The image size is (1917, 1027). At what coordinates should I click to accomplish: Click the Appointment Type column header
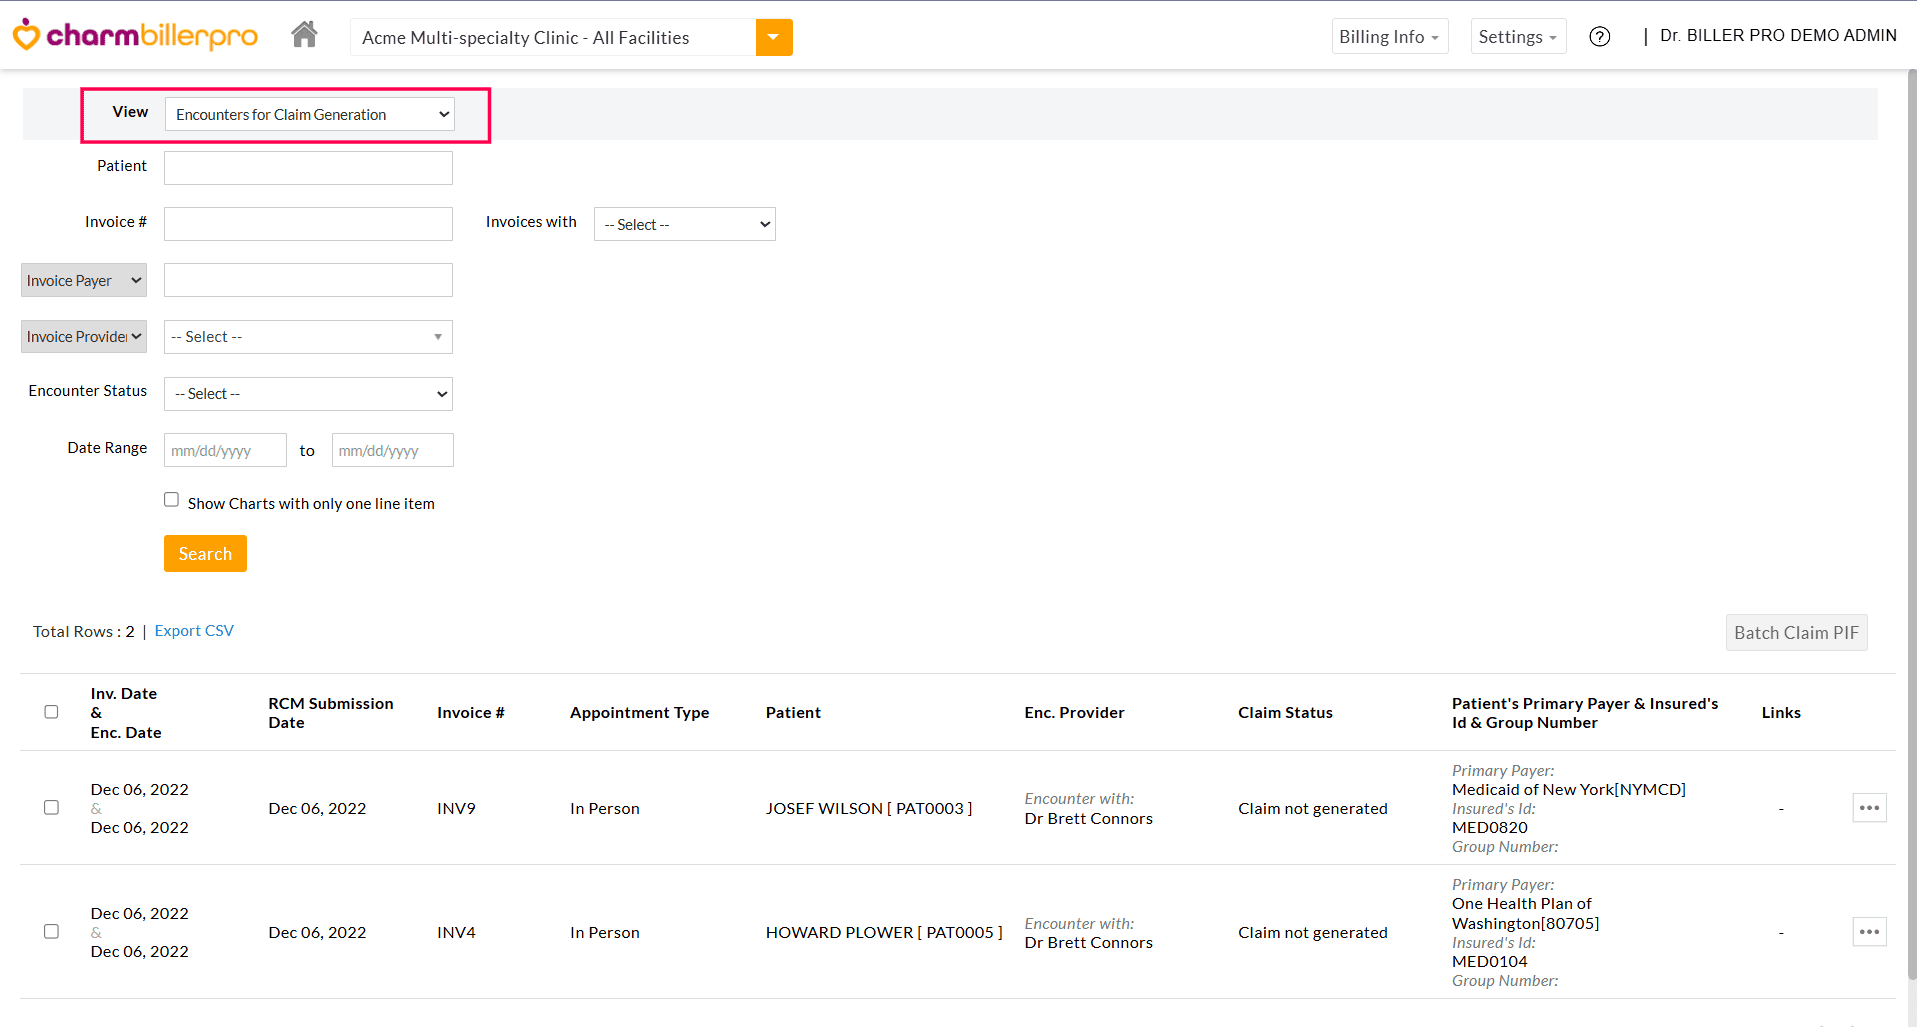(x=639, y=712)
